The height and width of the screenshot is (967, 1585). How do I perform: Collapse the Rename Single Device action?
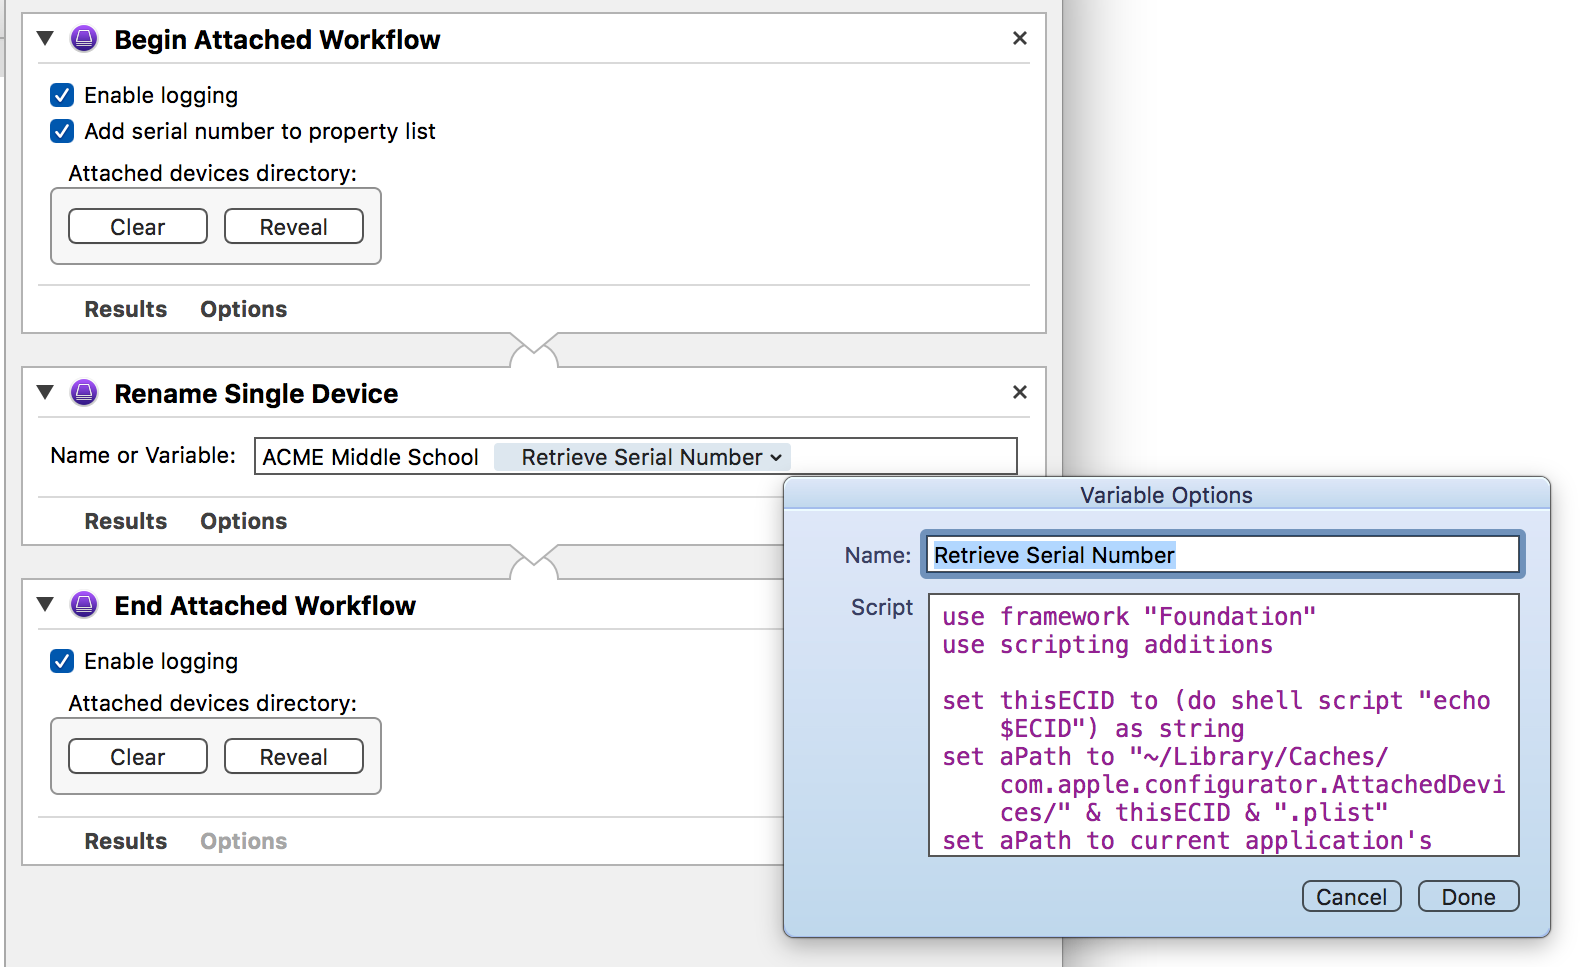pos(45,393)
